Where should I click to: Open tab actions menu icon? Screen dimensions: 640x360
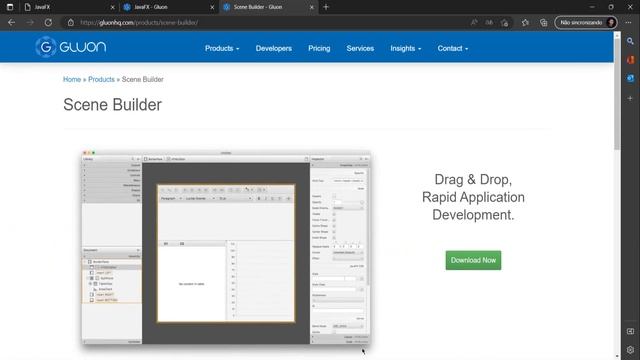pyautogui.click(x=10, y=7)
